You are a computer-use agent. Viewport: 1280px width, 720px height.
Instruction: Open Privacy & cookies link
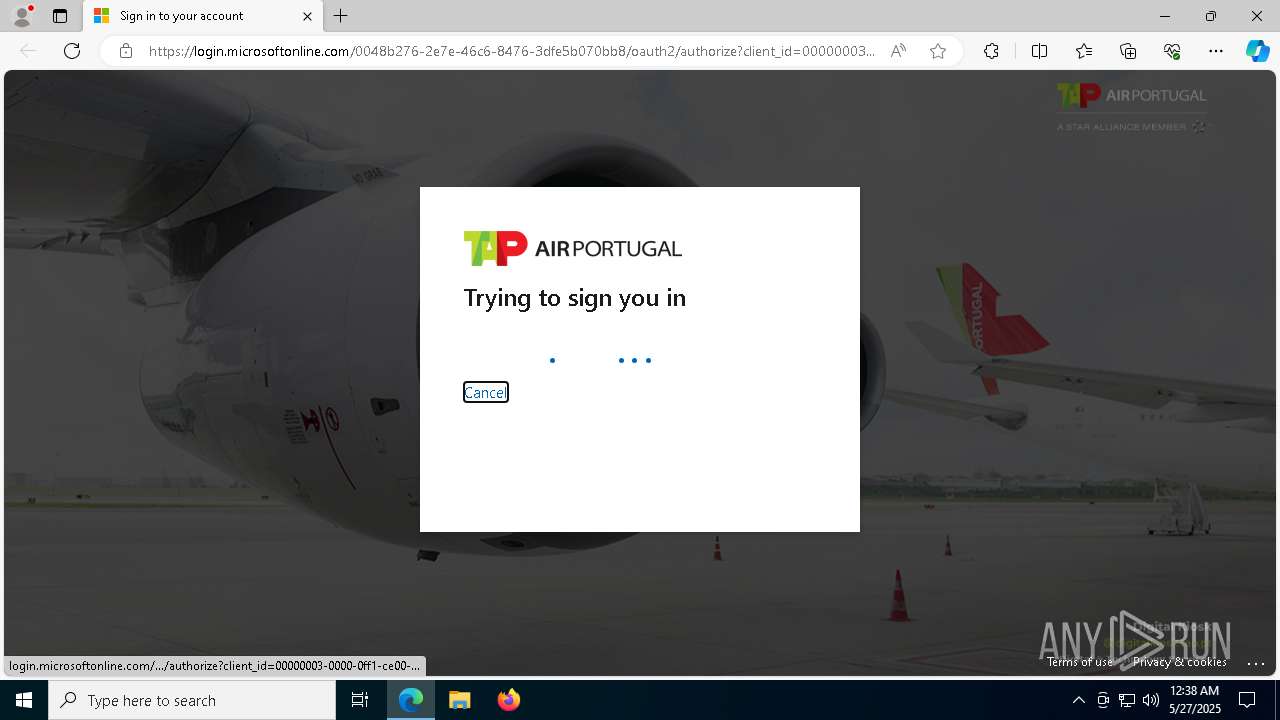[1180, 662]
